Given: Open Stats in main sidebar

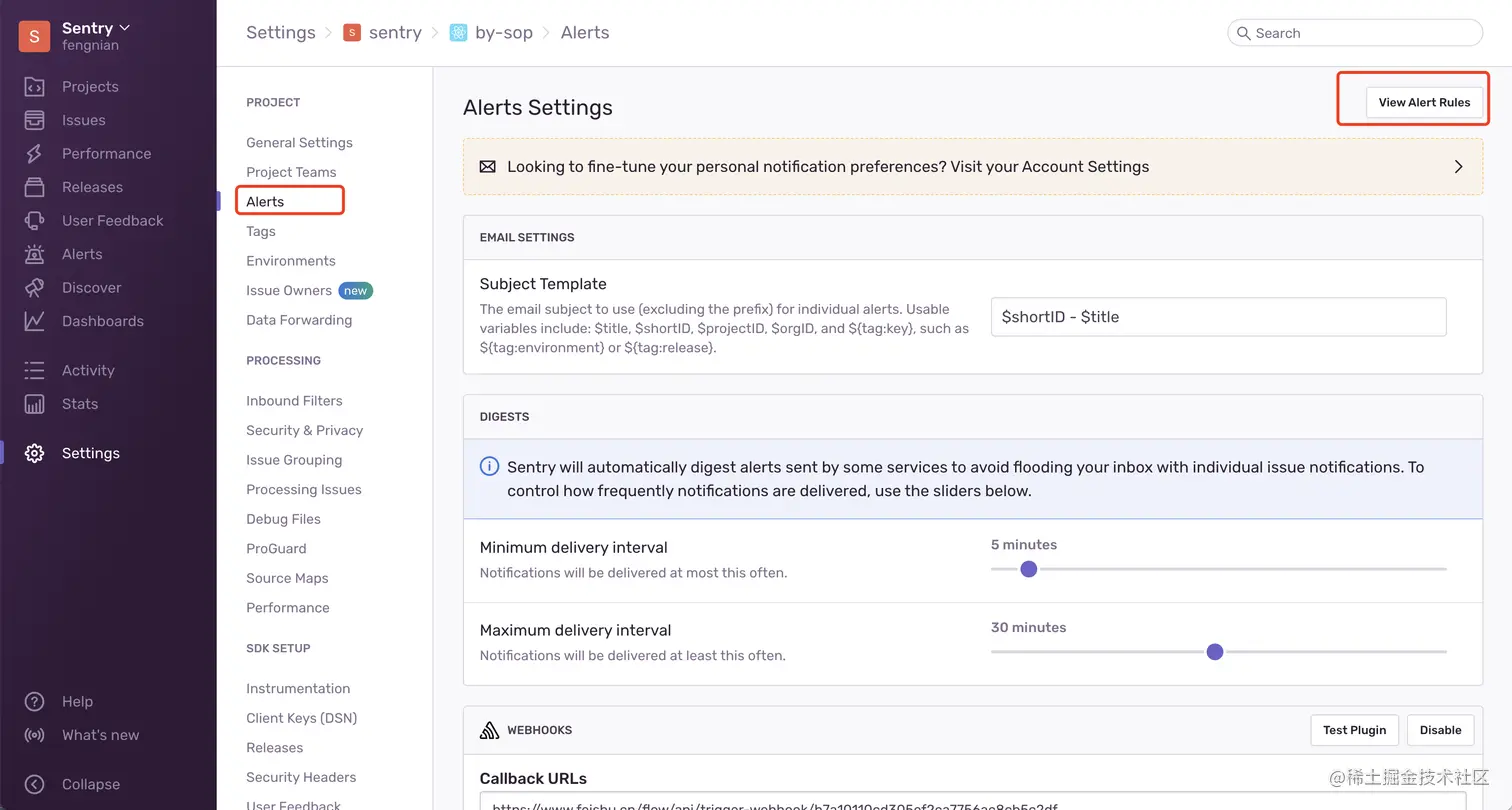Looking at the screenshot, I should (80, 404).
